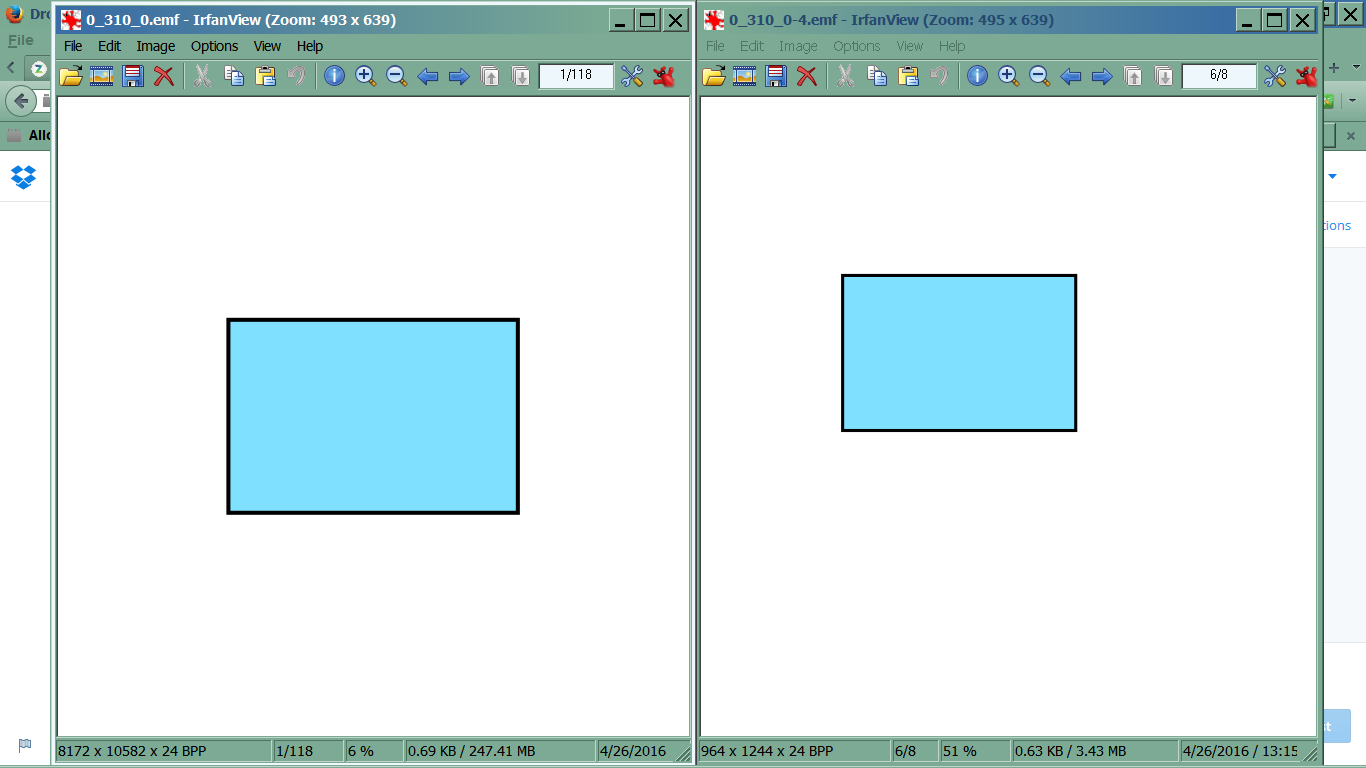Image resolution: width=1366 pixels, height=768 pixels.
Task: Click Open file icon in left IrfanView window
Action: 71,76
